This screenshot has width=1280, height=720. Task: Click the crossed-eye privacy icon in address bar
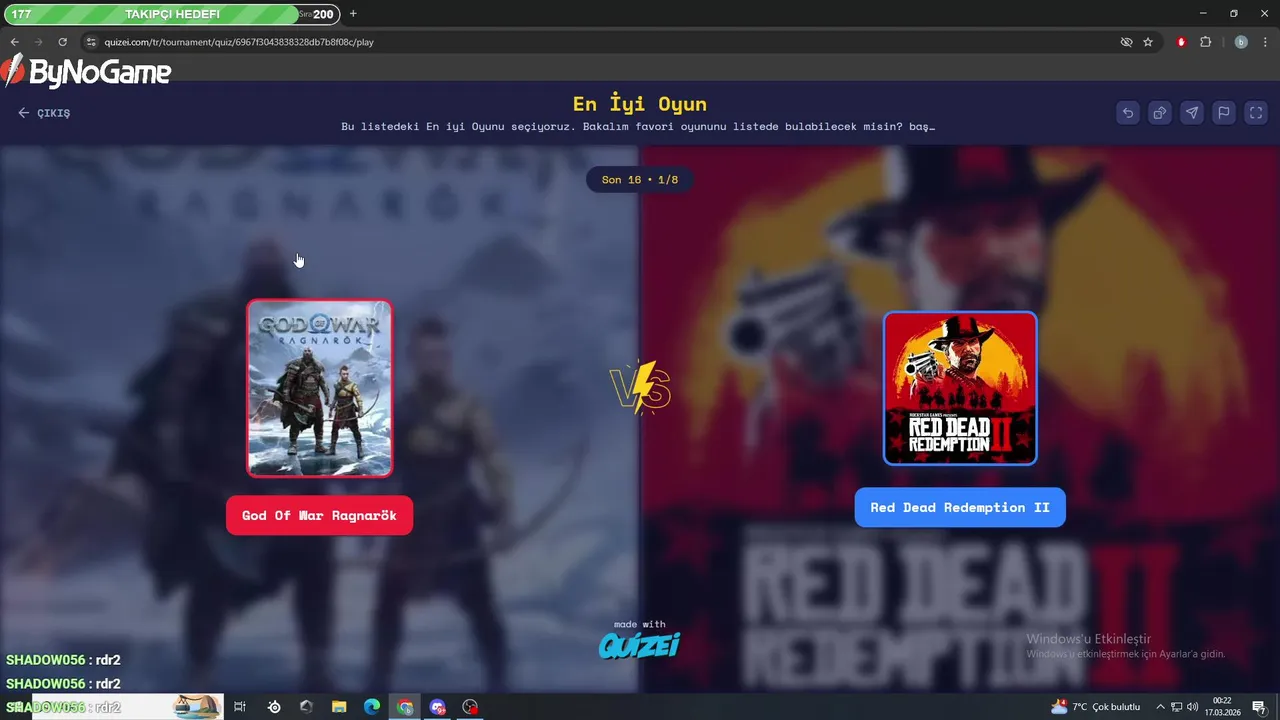coord(1126,42)
